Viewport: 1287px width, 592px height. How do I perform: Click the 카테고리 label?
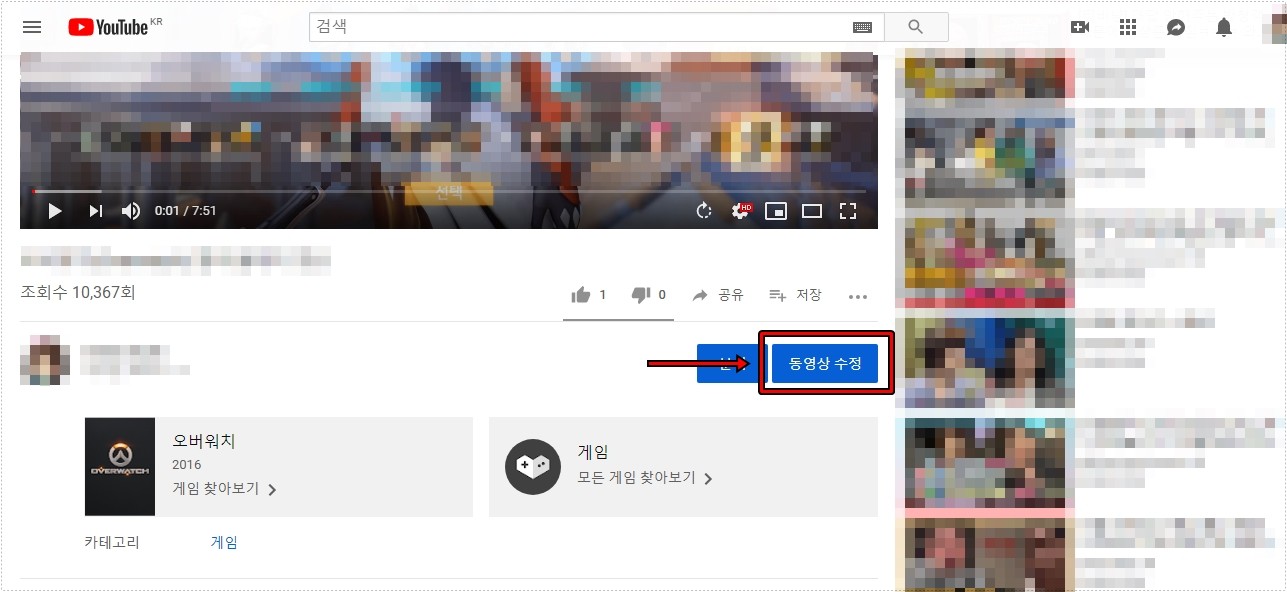tap(112, 543)
